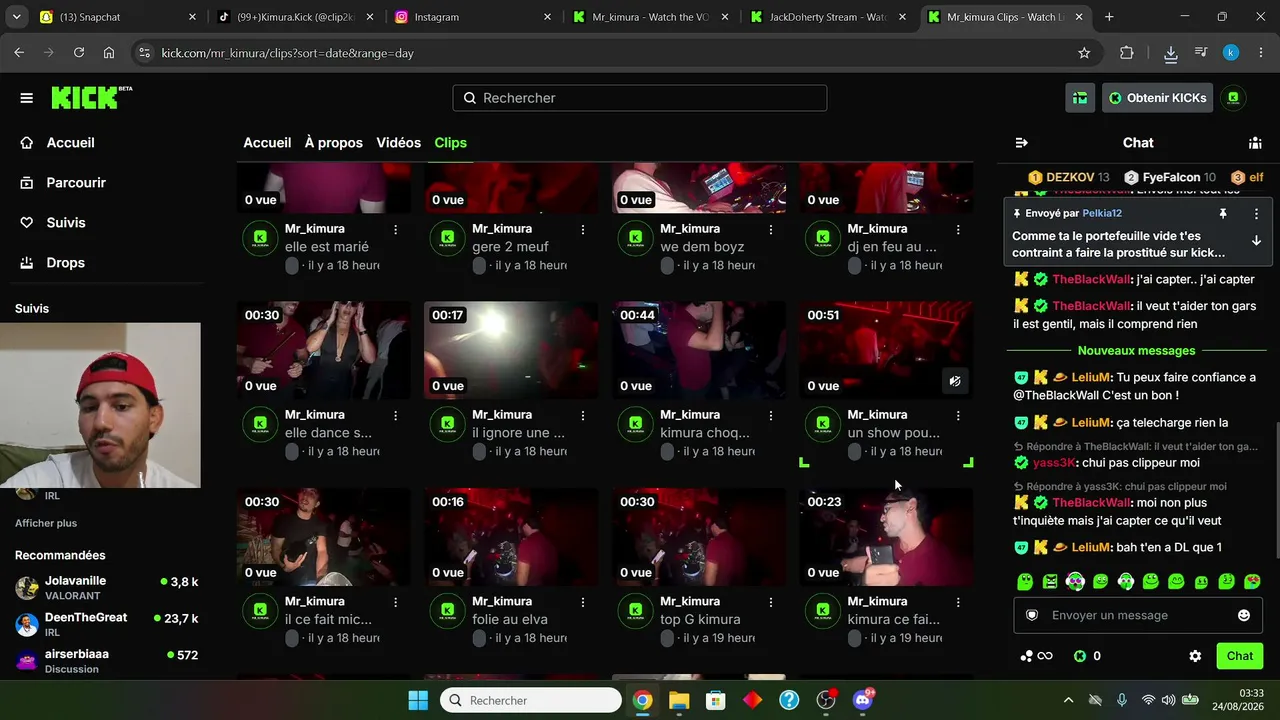
Task: Click the channel points dots icon
Action: click(x=1026, y=656)
